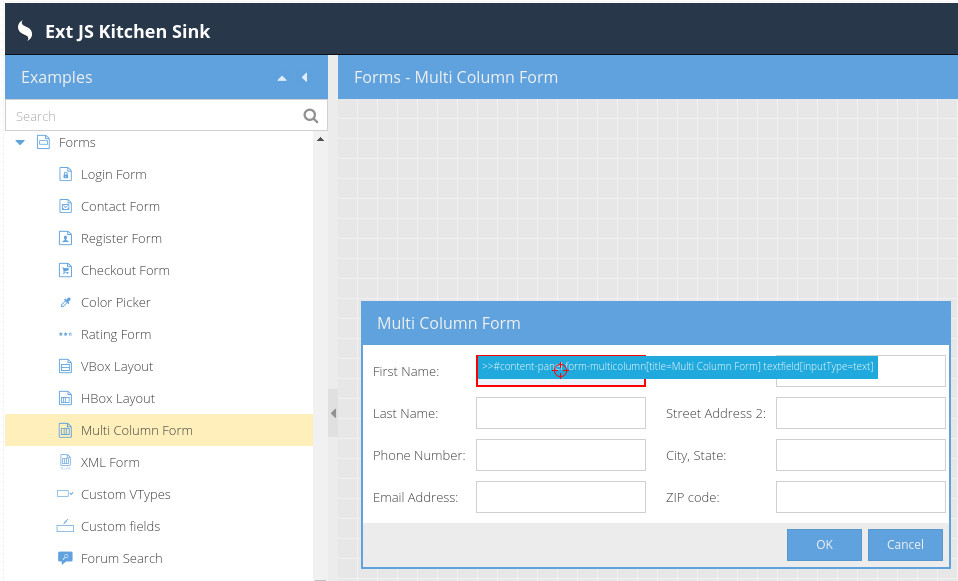Click the splitter collapse handle
The height and width of the screenshot is (581, 958).
tap(333, 413)
